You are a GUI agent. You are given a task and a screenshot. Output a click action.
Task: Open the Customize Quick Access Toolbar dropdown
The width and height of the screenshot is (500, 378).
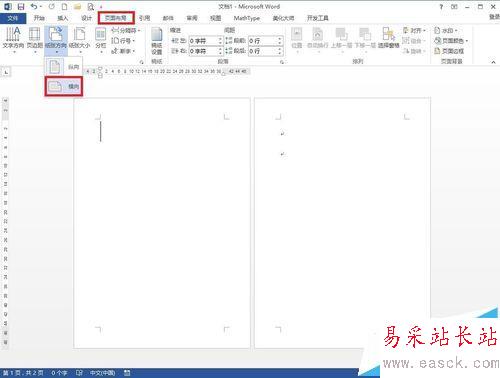pos(101,7)
